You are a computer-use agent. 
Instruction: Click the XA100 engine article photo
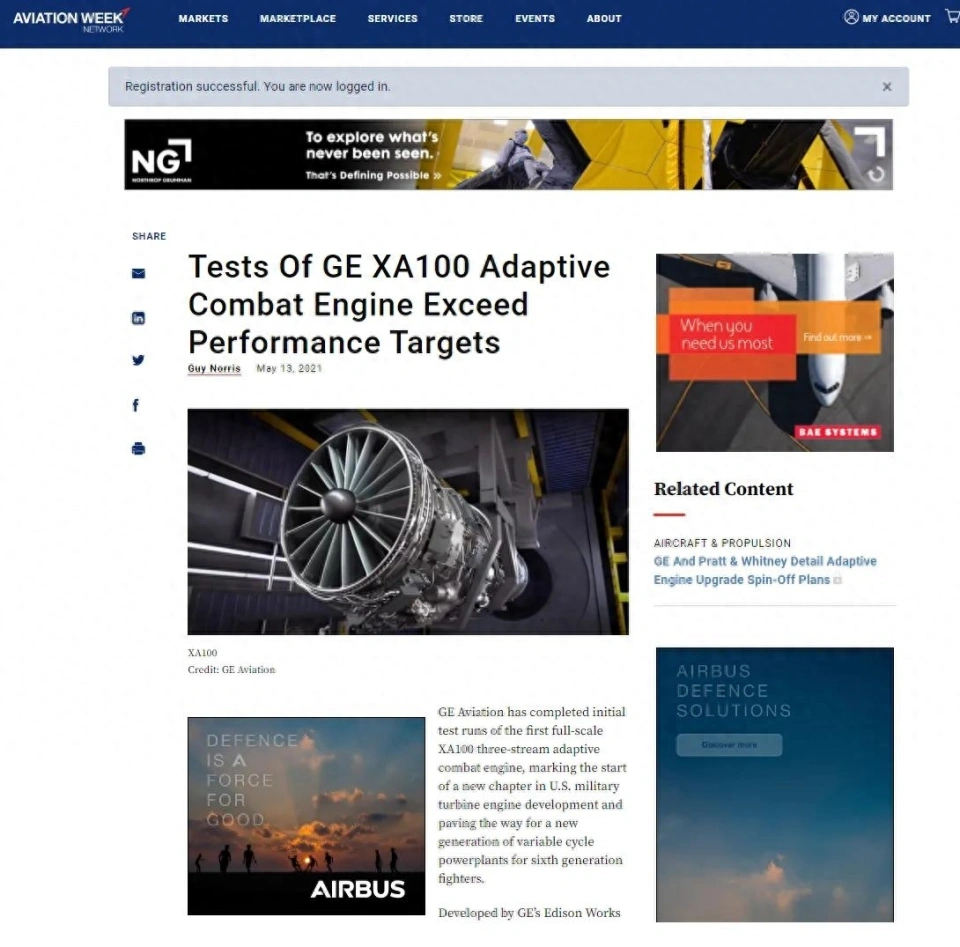point(408,522)
